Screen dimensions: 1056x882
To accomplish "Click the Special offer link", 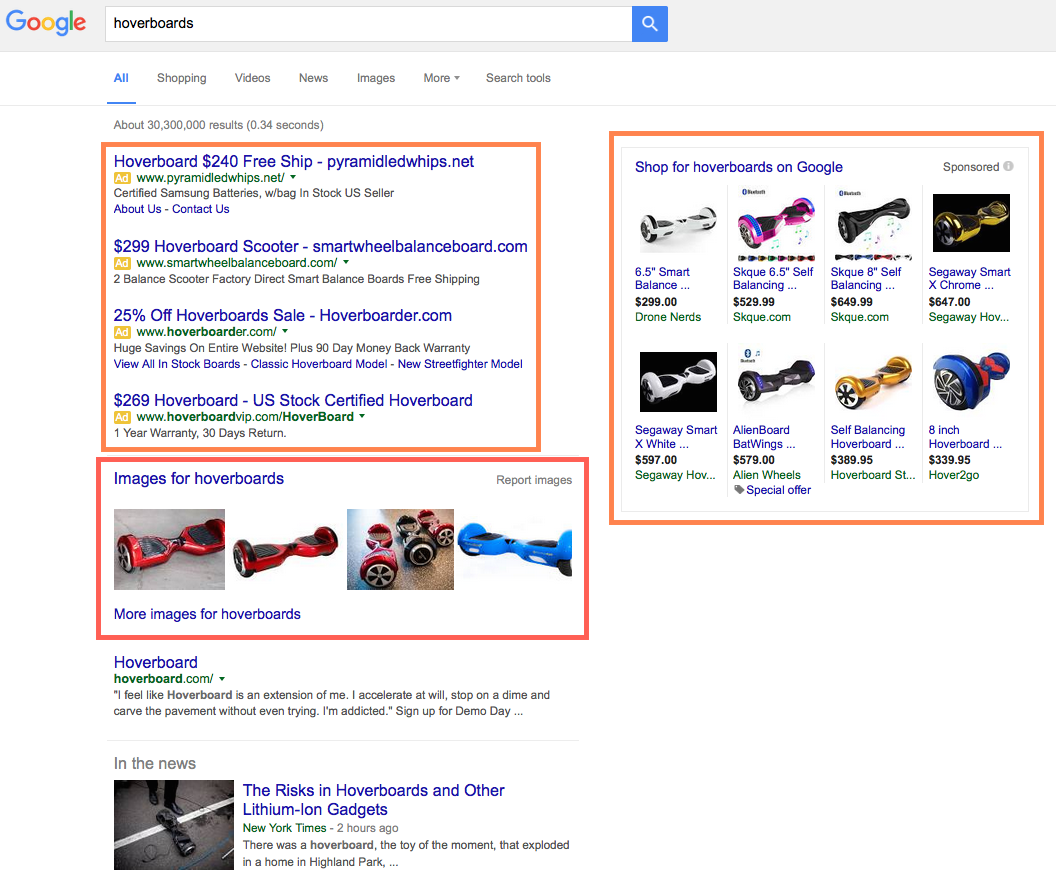I will tap(779, 490).
